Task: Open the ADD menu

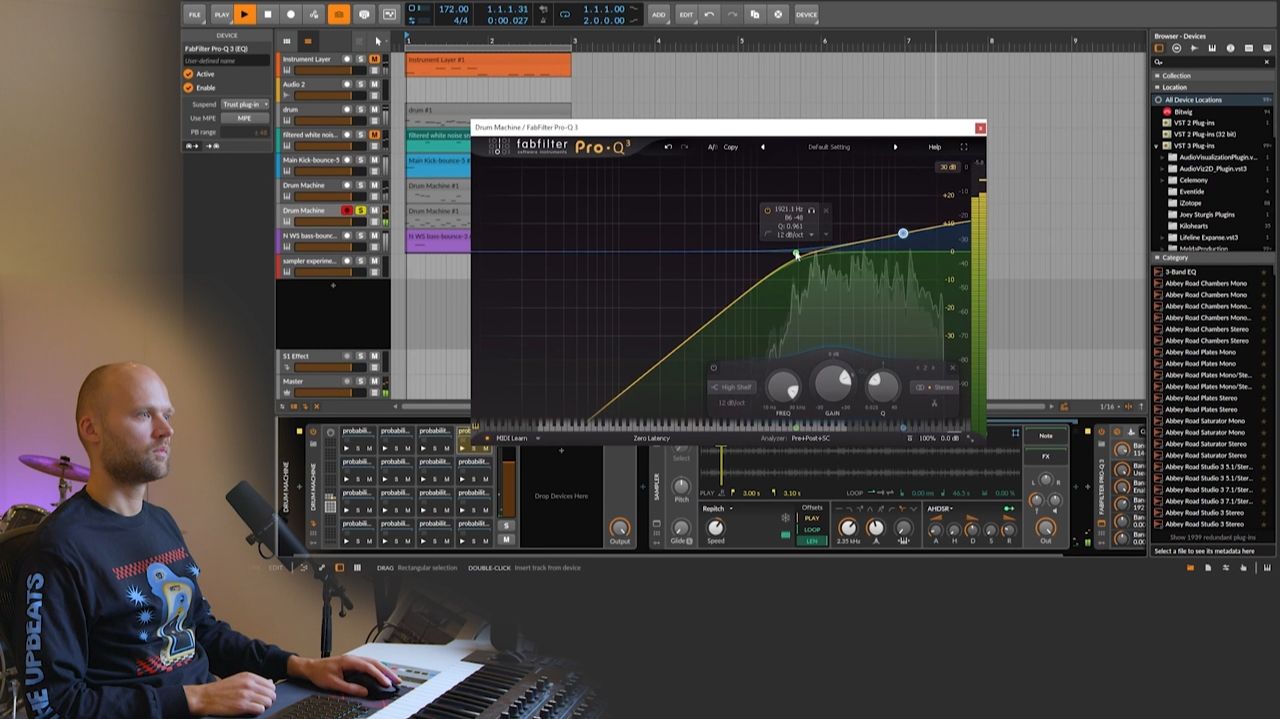Action: point(658,14)
